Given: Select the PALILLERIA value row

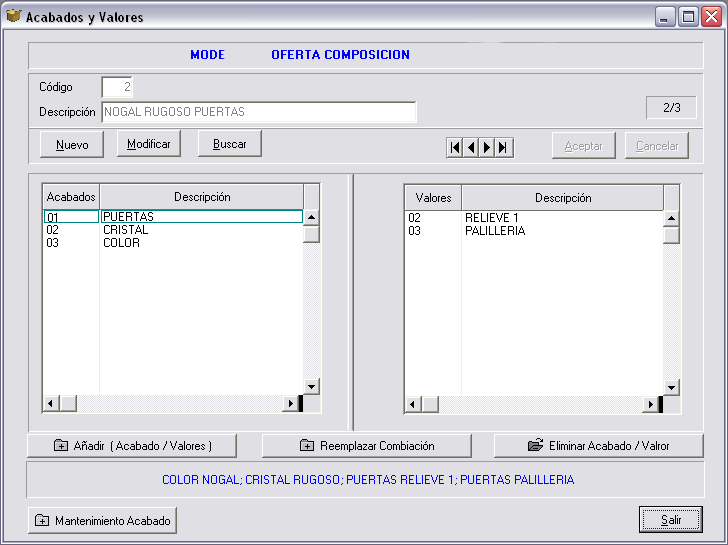Looking at the screenshot, I should [534, 231].
